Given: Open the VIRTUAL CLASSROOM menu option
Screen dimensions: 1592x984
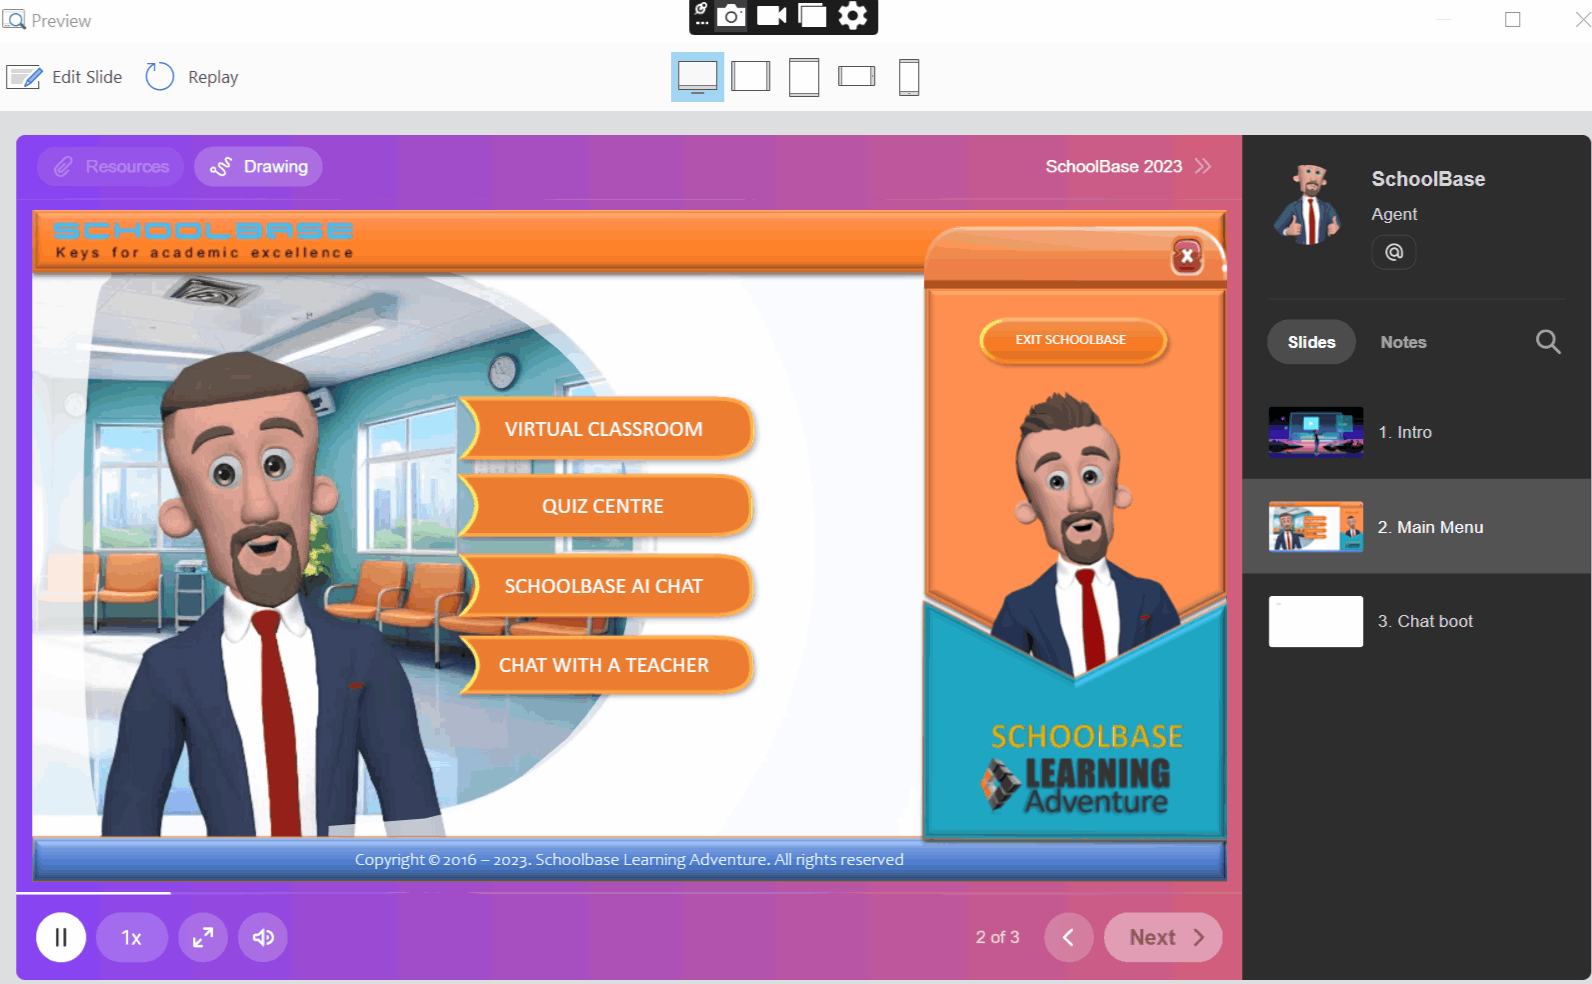Looking at the screenshot, I should (604, 429).
